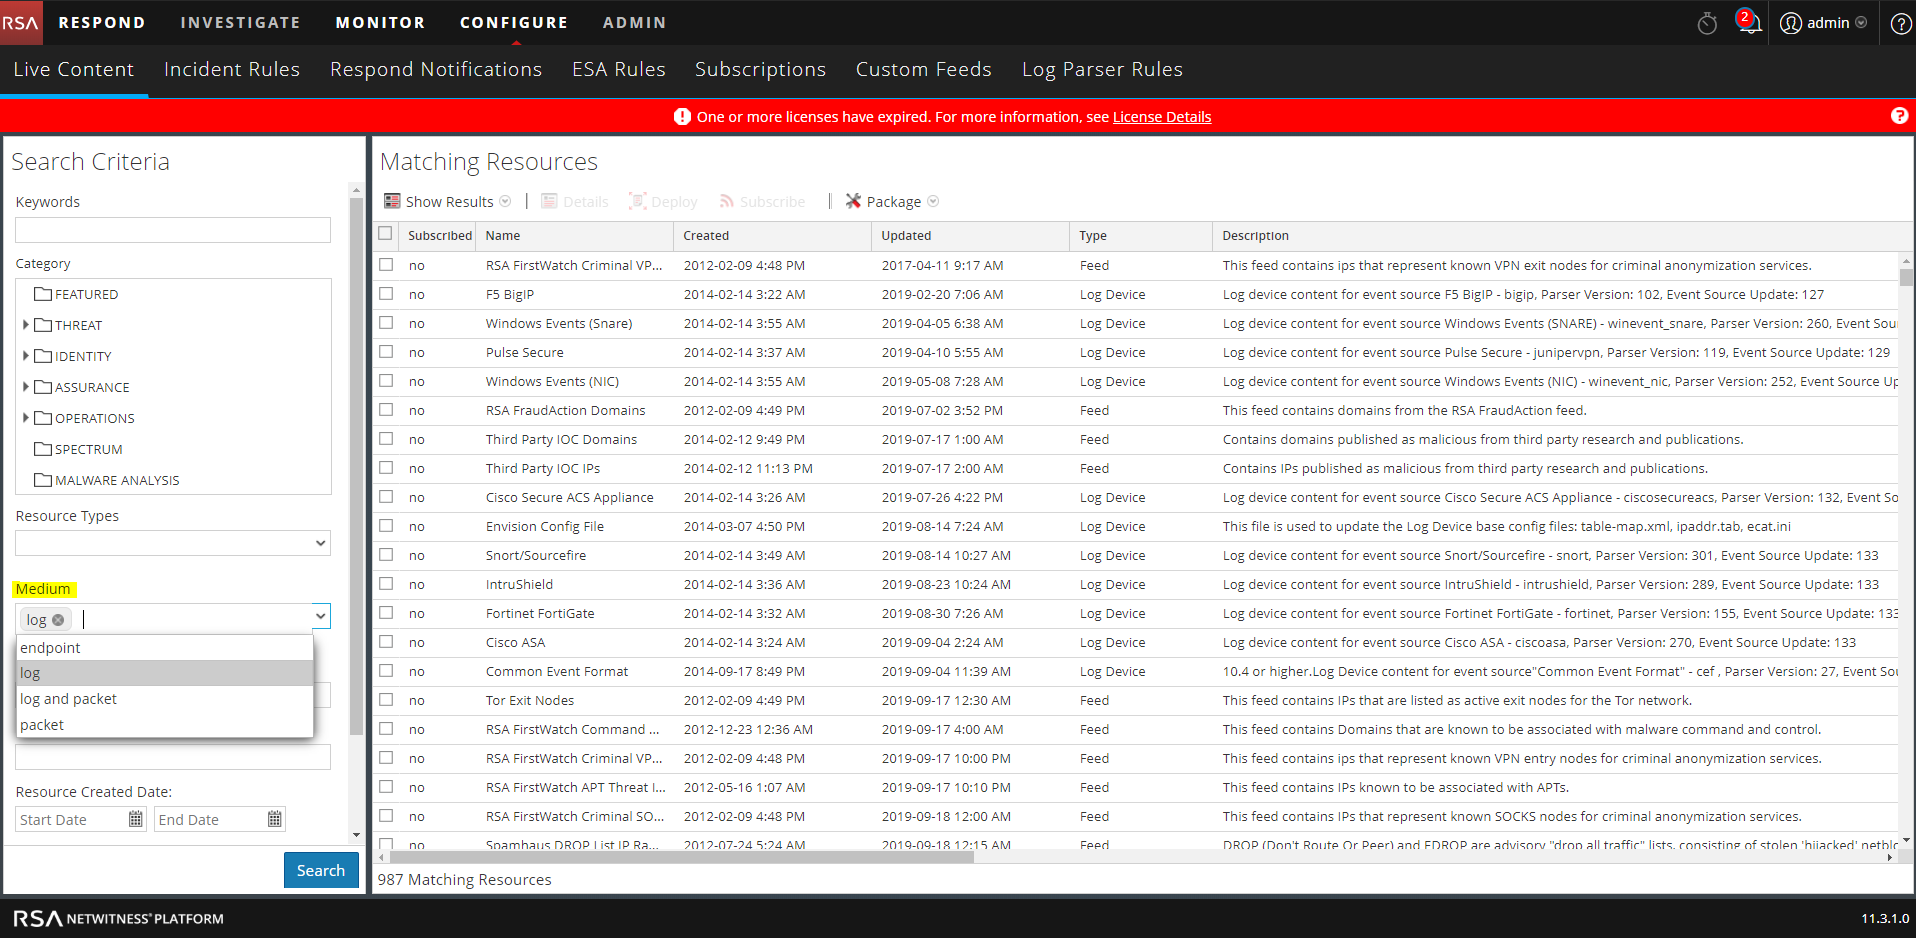Image resolution: width=1916 pixels, height=938 pixels.
Task: Expand the THREAT category folder
Action: pos(26,325)
